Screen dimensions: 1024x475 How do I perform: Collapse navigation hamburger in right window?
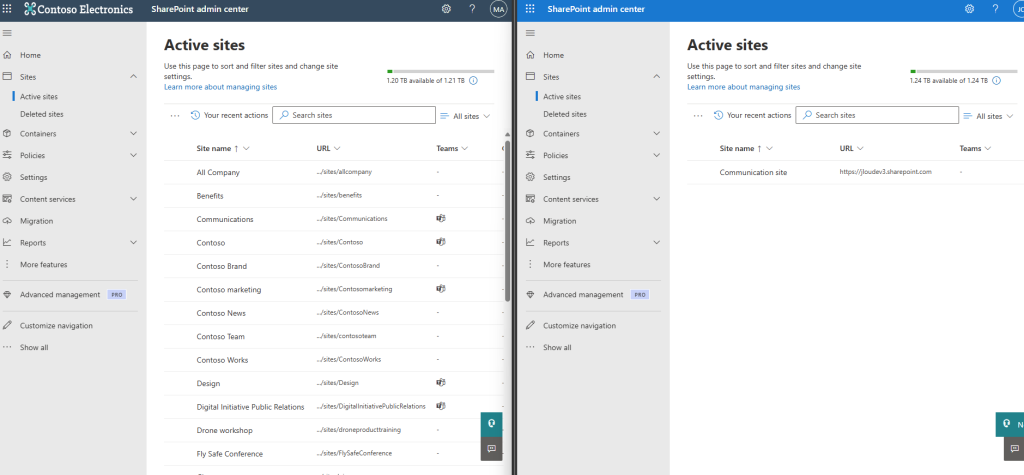530,33
